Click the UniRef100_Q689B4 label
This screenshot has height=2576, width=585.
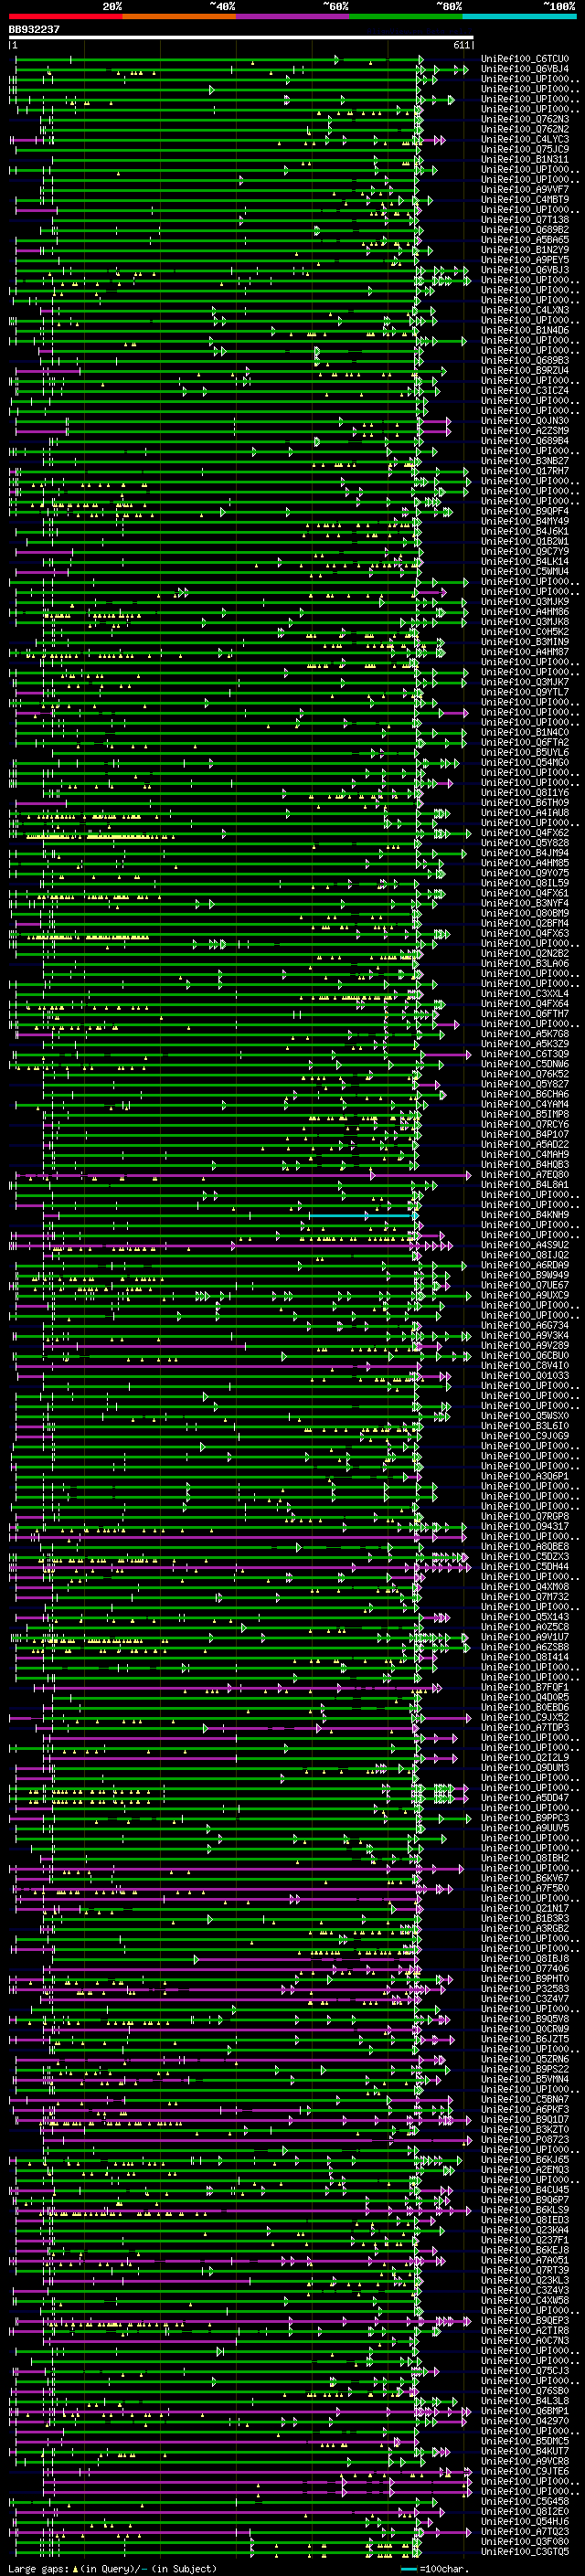point(525,441)
